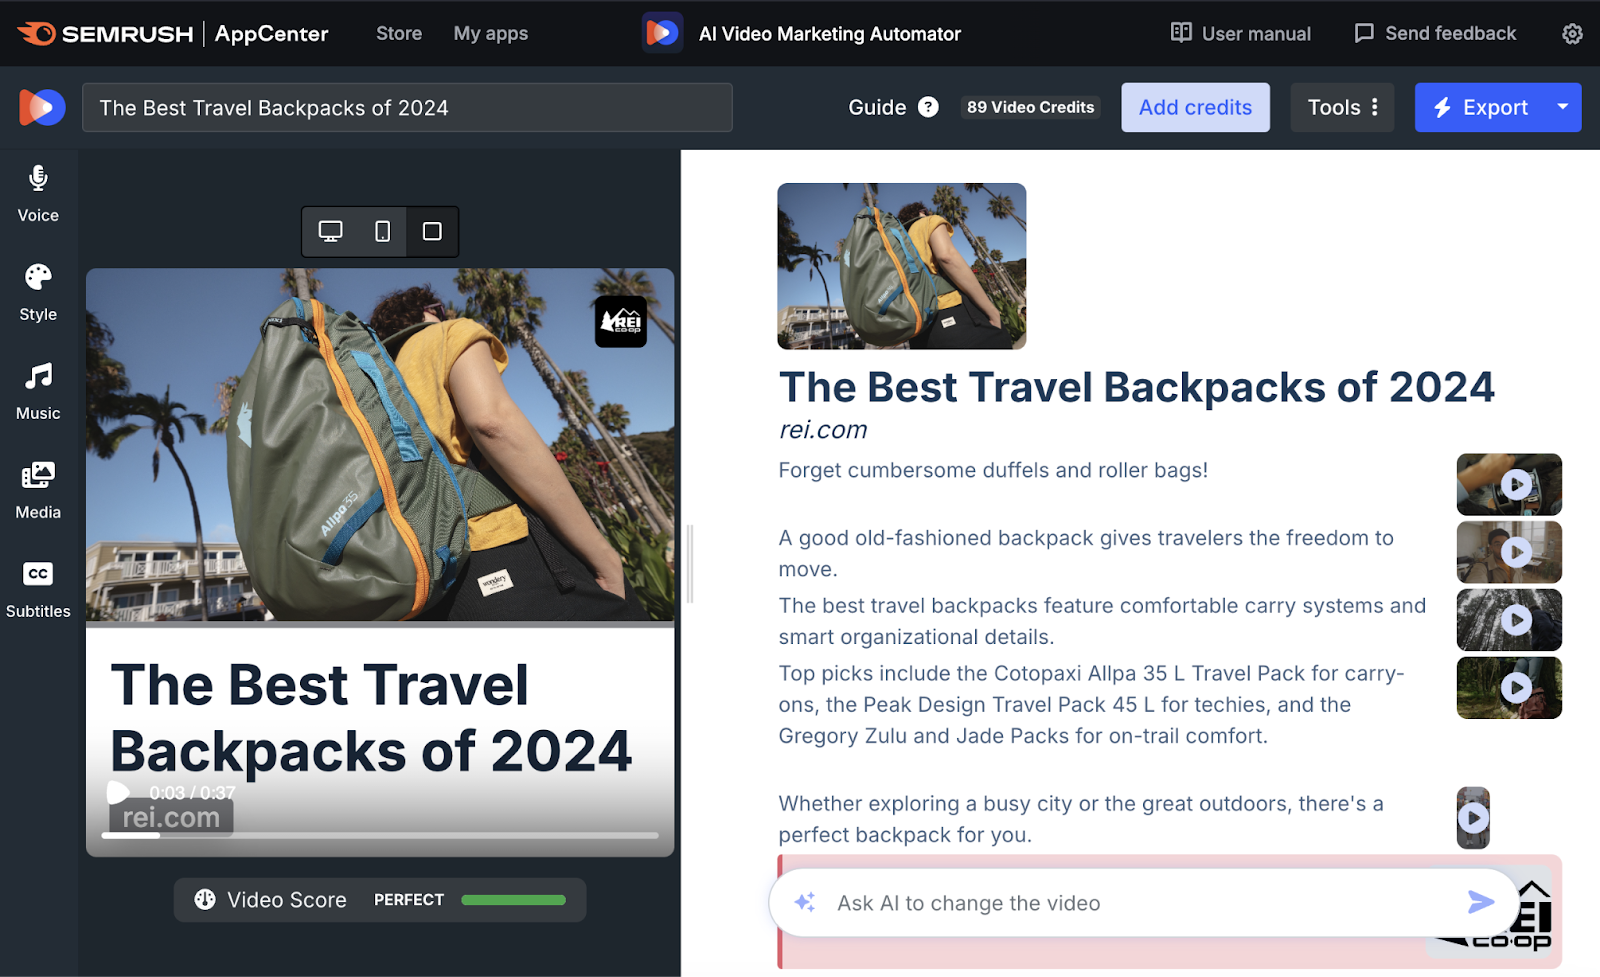Screen dimensions: 1600x977
Task: Toggle square video format
Action: click(431, 231)
